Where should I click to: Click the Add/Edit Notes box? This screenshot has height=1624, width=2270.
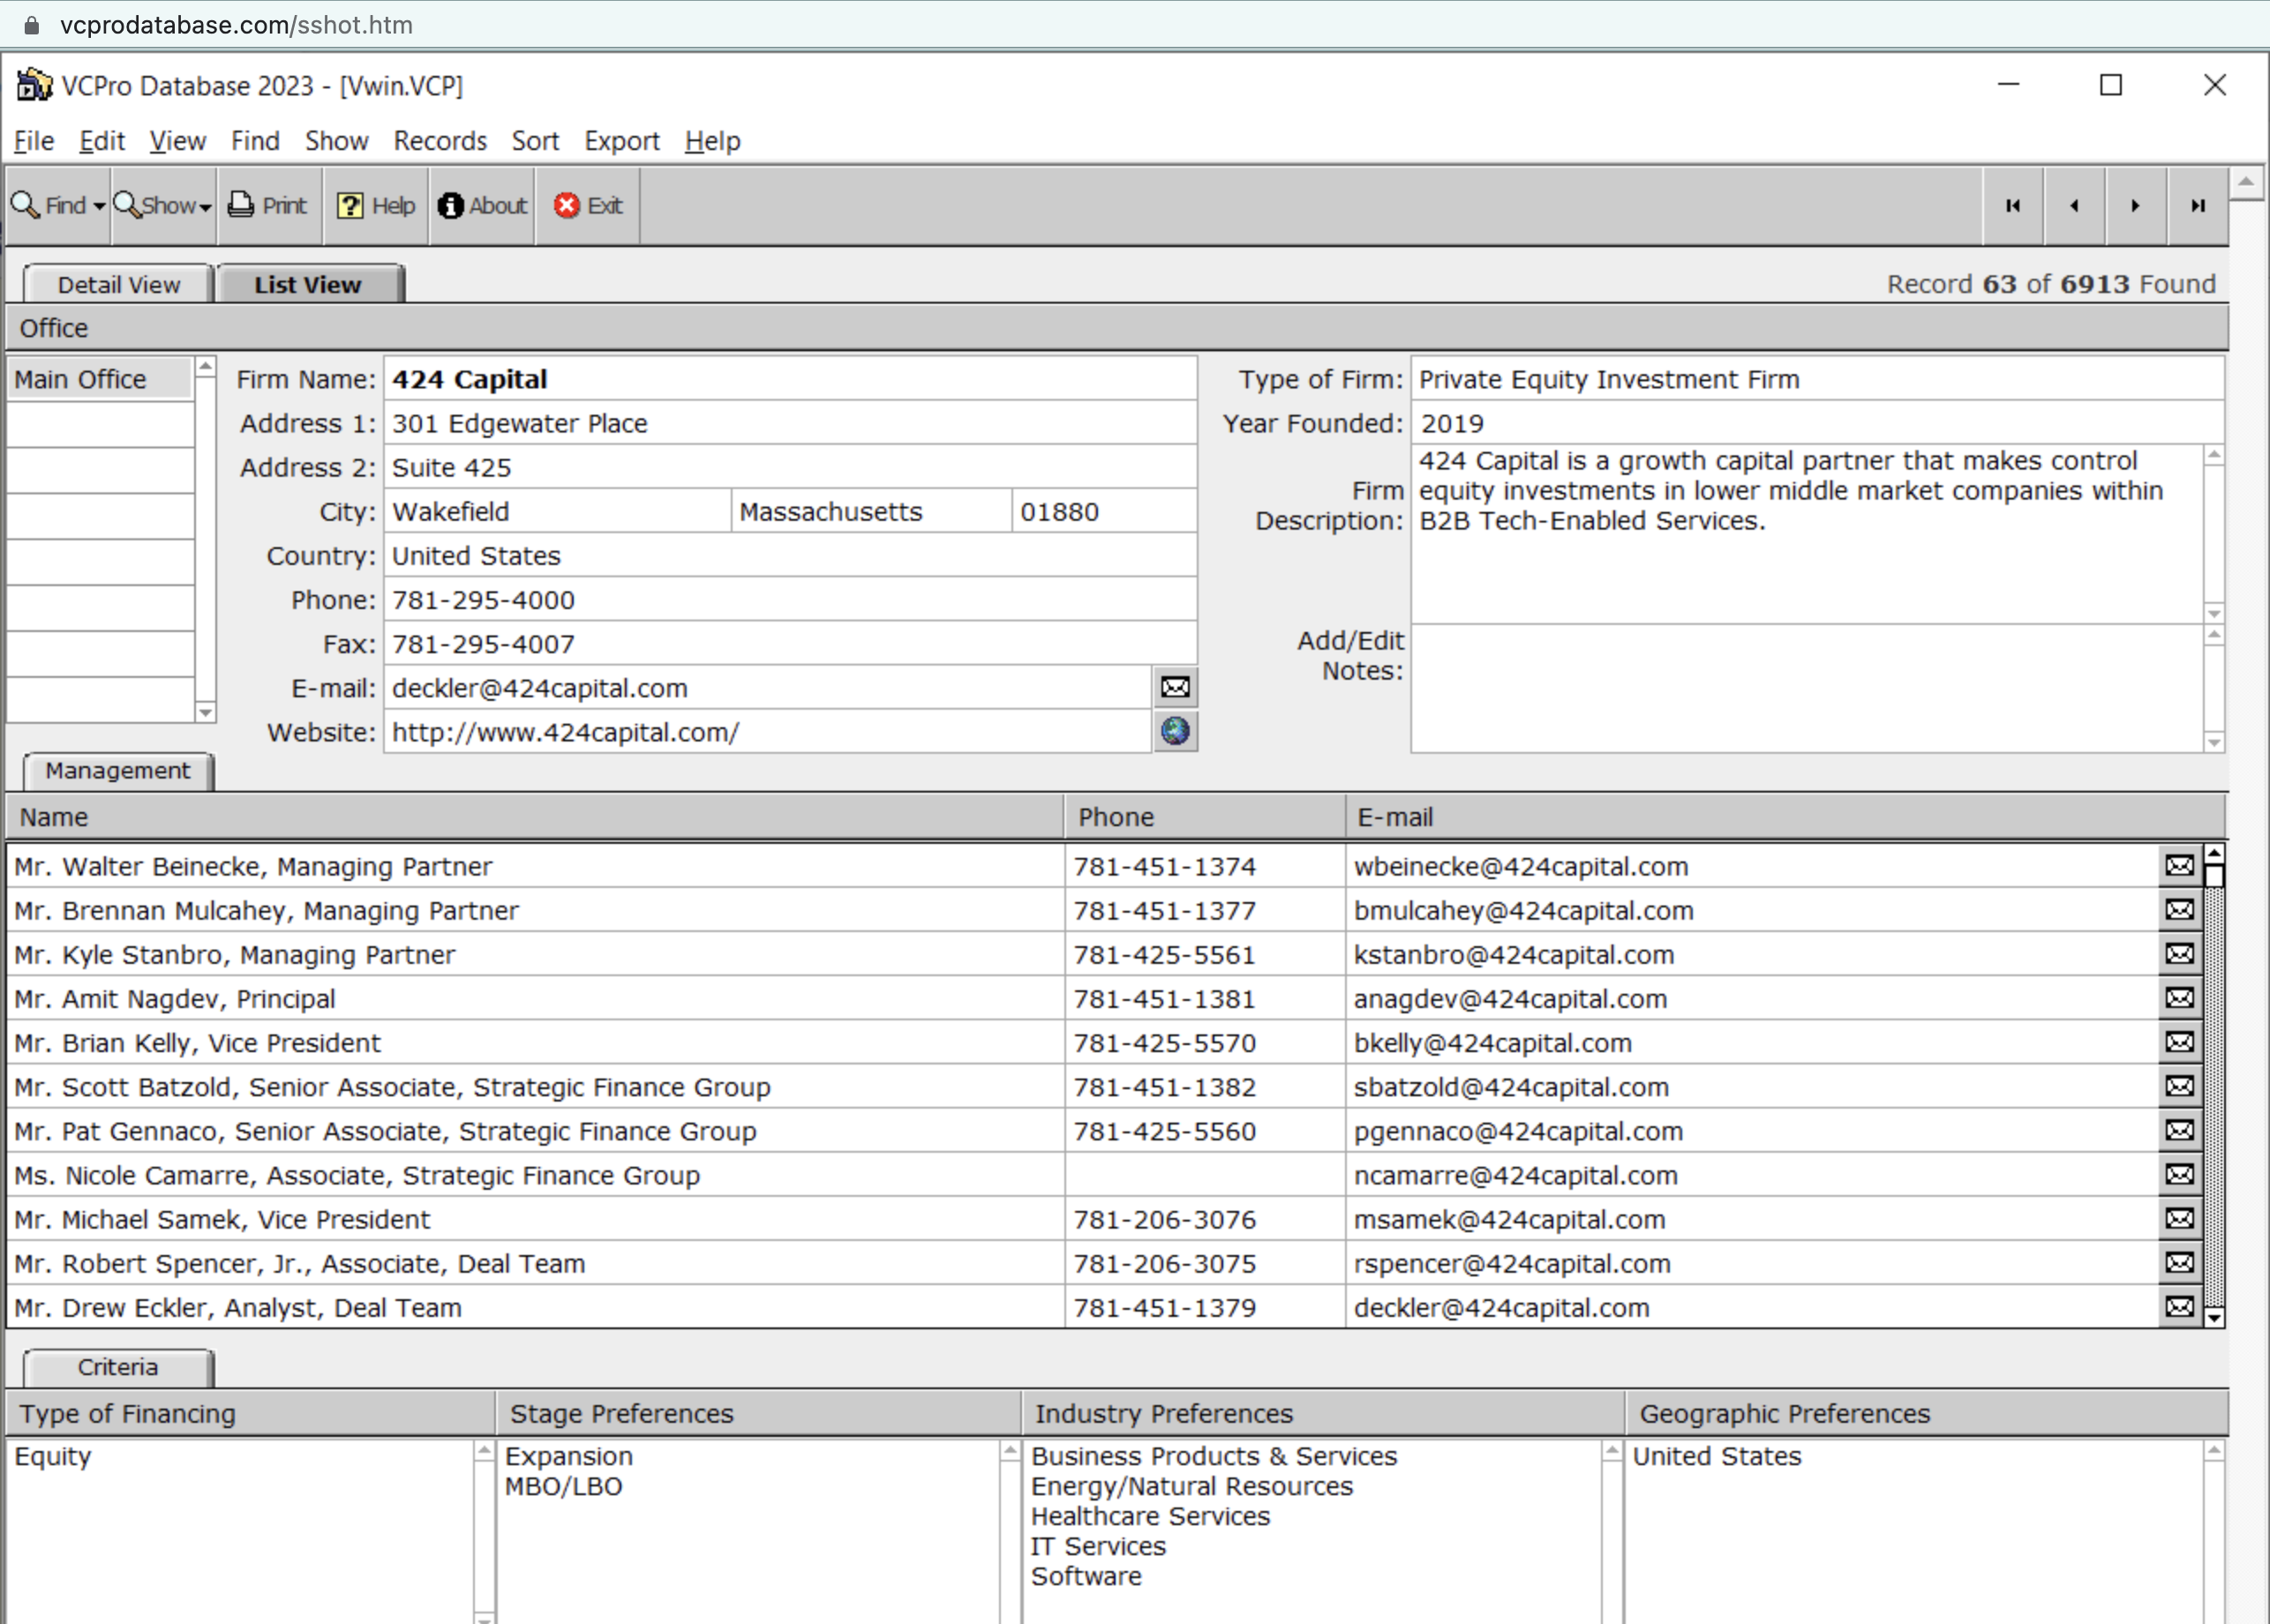pos(1807,688)
